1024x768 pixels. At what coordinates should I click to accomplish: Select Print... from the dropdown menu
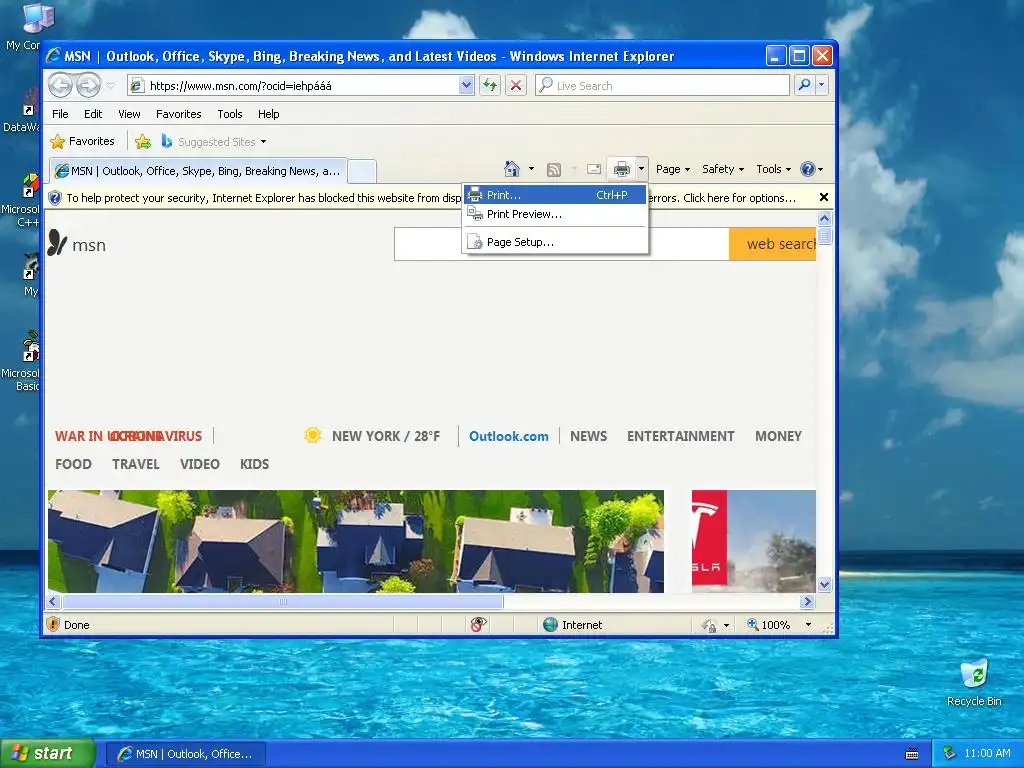pyautogui.click(x=555, y=195)
